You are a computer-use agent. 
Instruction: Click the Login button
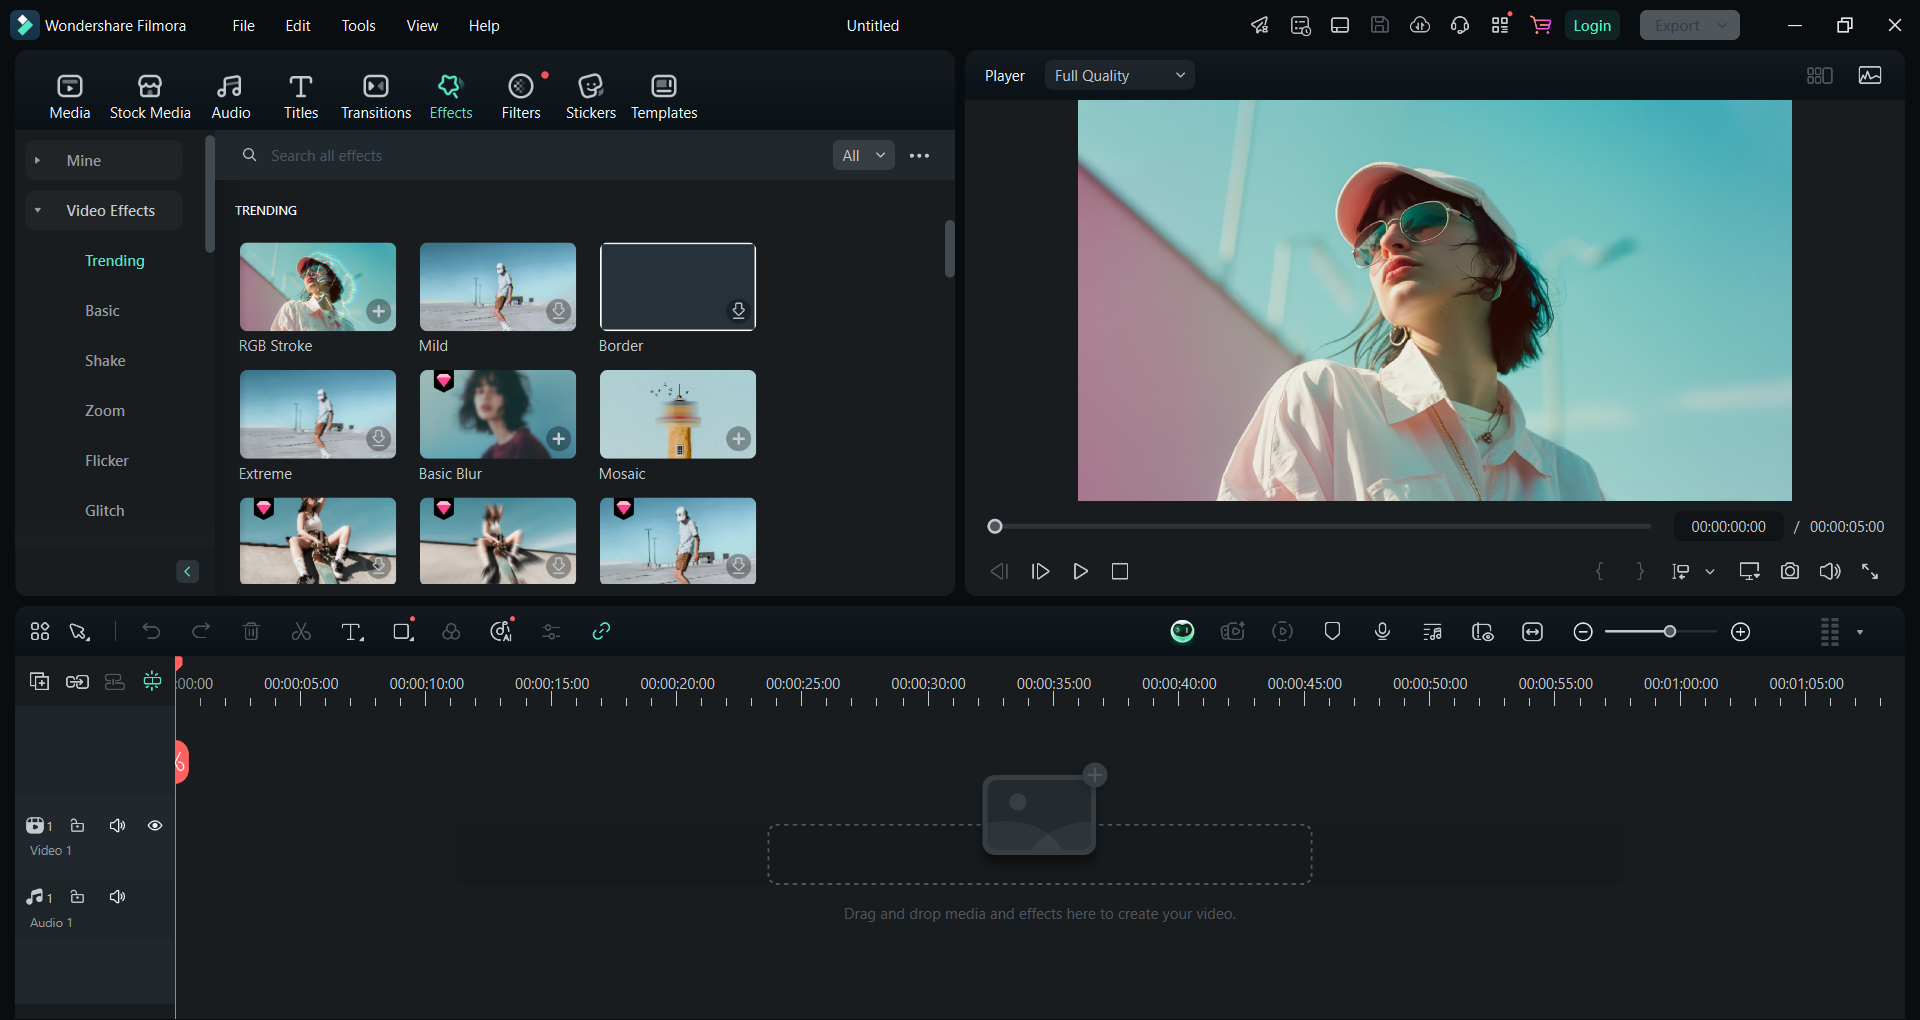tap(1592, 25)
